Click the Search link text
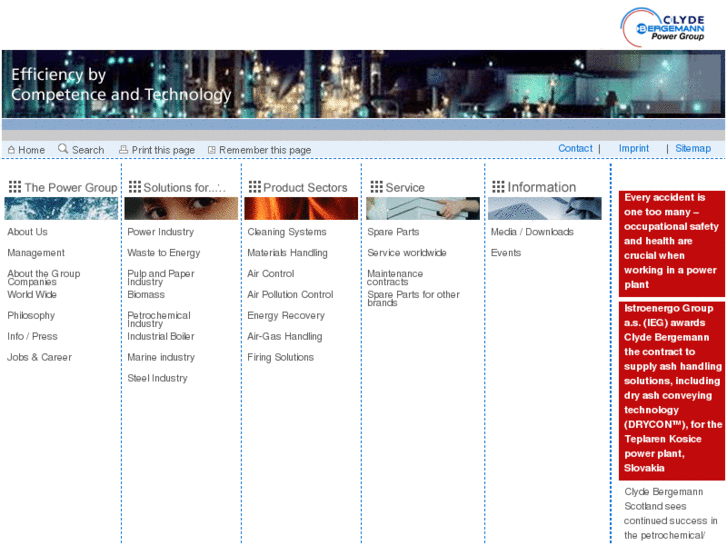Image resolution: width=727 pixels, height=545 pixels. tap(88, 150)
